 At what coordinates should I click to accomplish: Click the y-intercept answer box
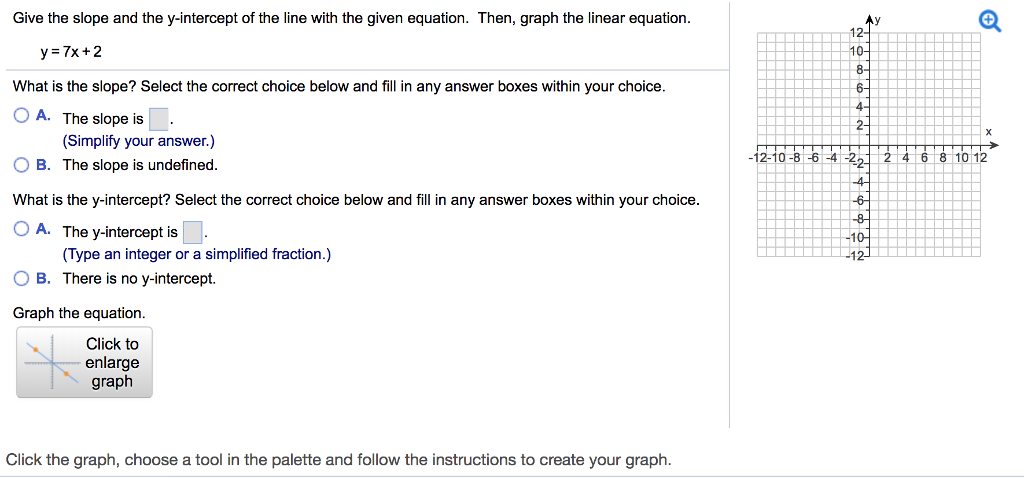192,232
